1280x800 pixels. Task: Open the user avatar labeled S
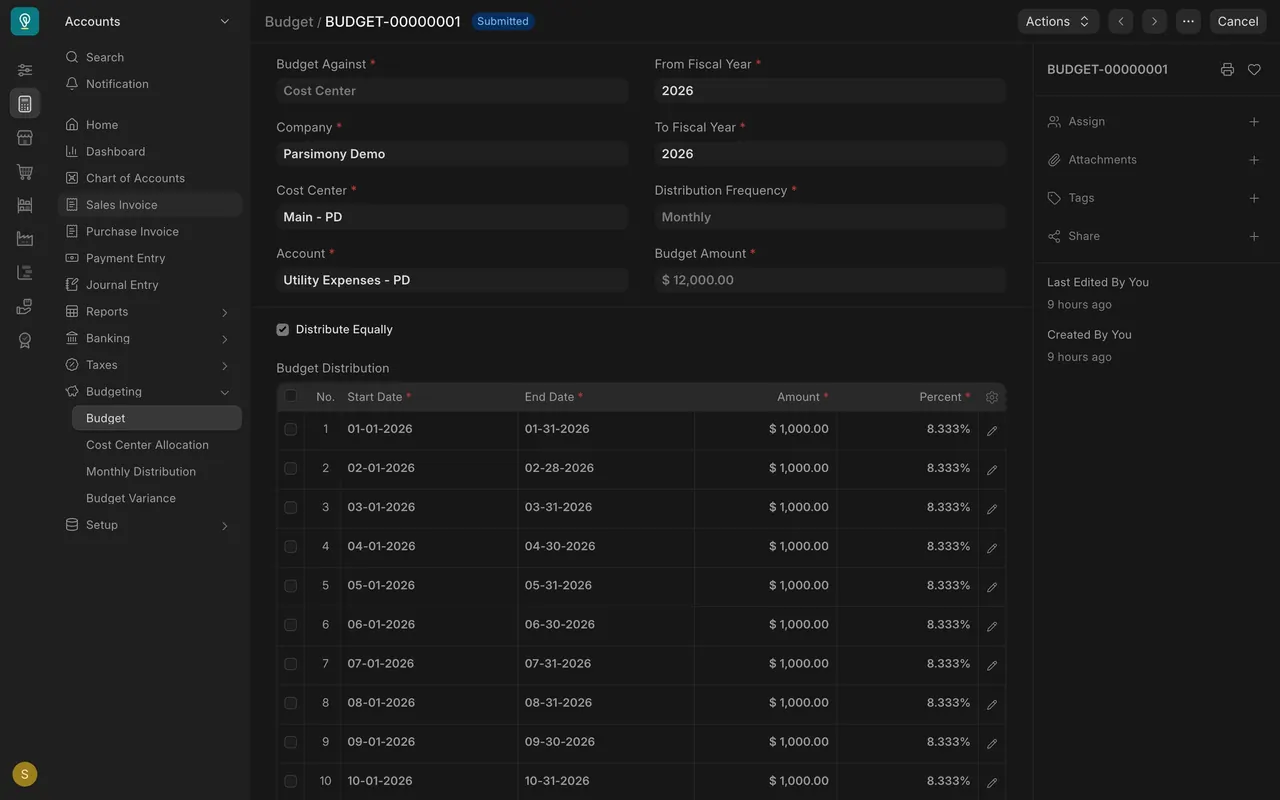[25, 774]
